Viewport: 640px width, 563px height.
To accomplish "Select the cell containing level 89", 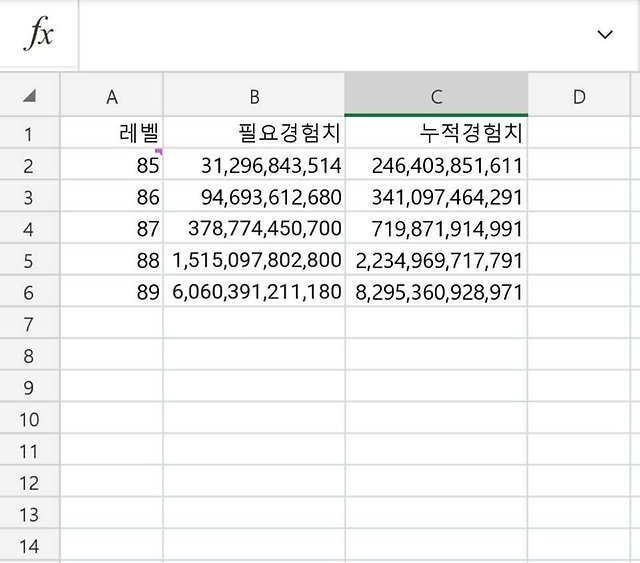I will [x=111, y=292].
